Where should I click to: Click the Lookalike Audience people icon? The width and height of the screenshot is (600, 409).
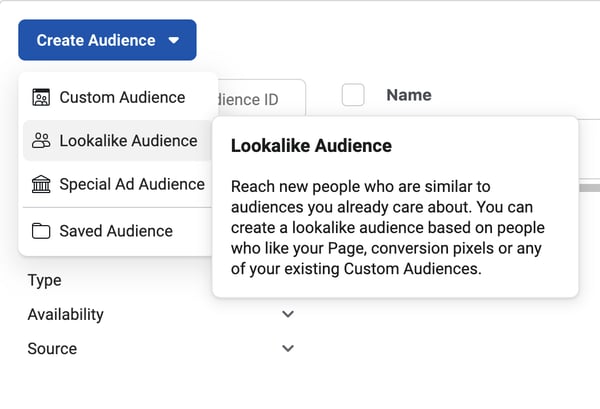pos(41,141)
